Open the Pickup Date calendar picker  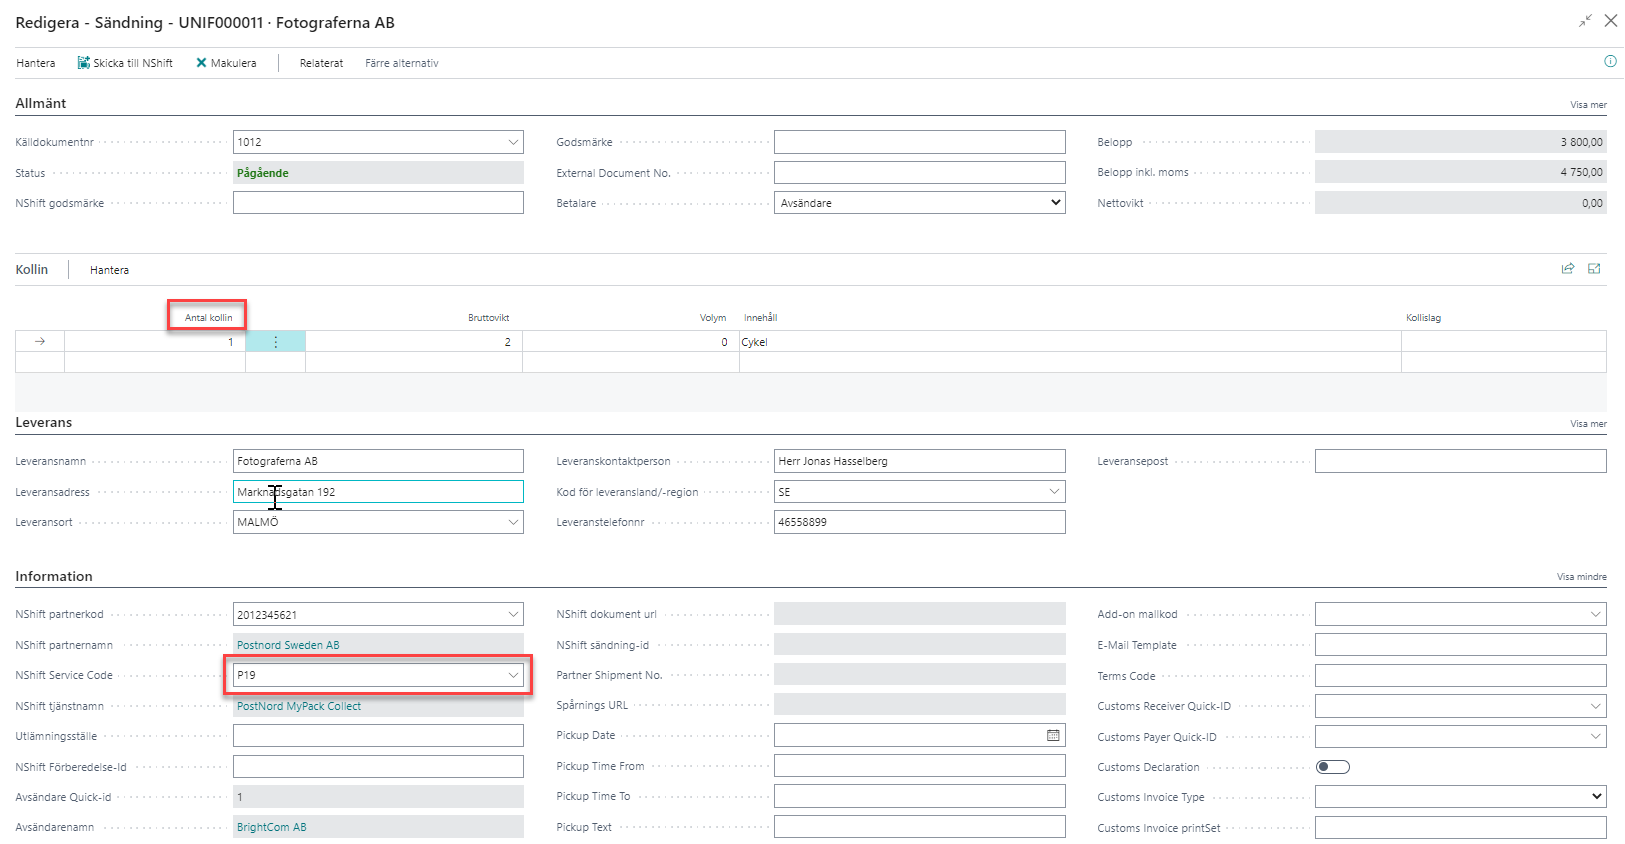coord(1053,736)
